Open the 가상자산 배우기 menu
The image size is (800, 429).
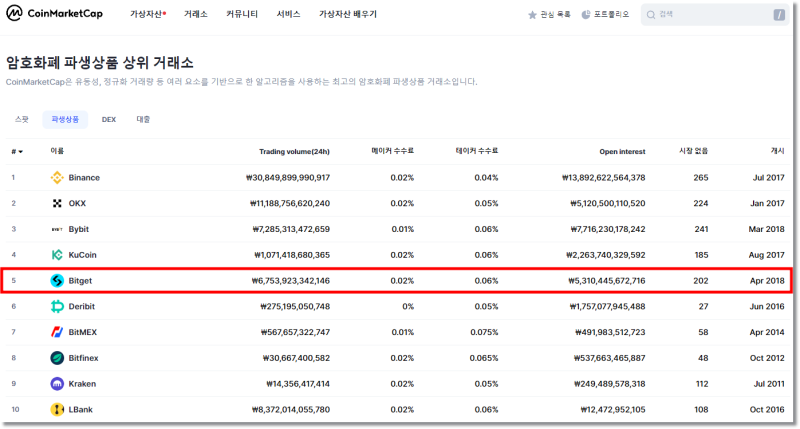(x=348, y=14)
